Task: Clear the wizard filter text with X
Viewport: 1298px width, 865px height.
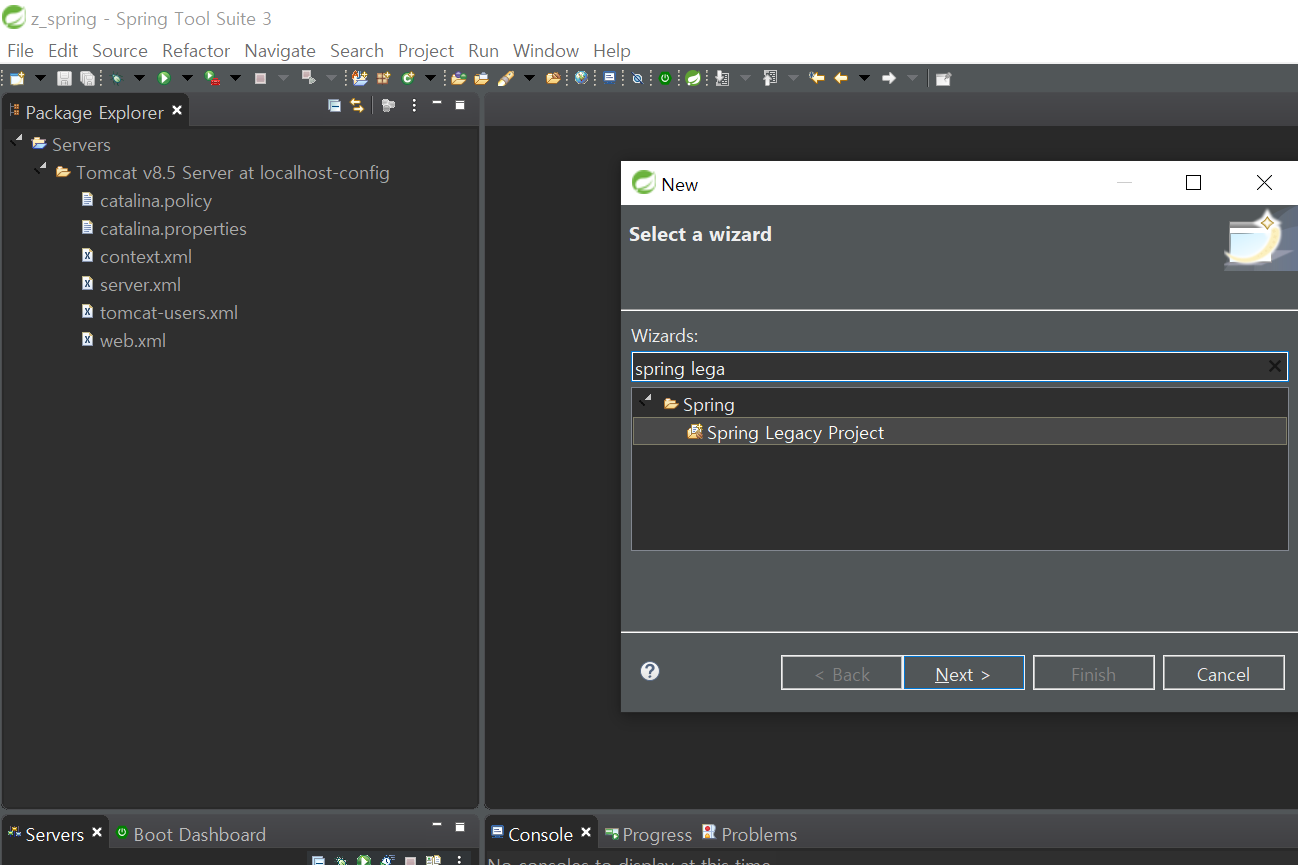Action: click(x=1274, y=367)
